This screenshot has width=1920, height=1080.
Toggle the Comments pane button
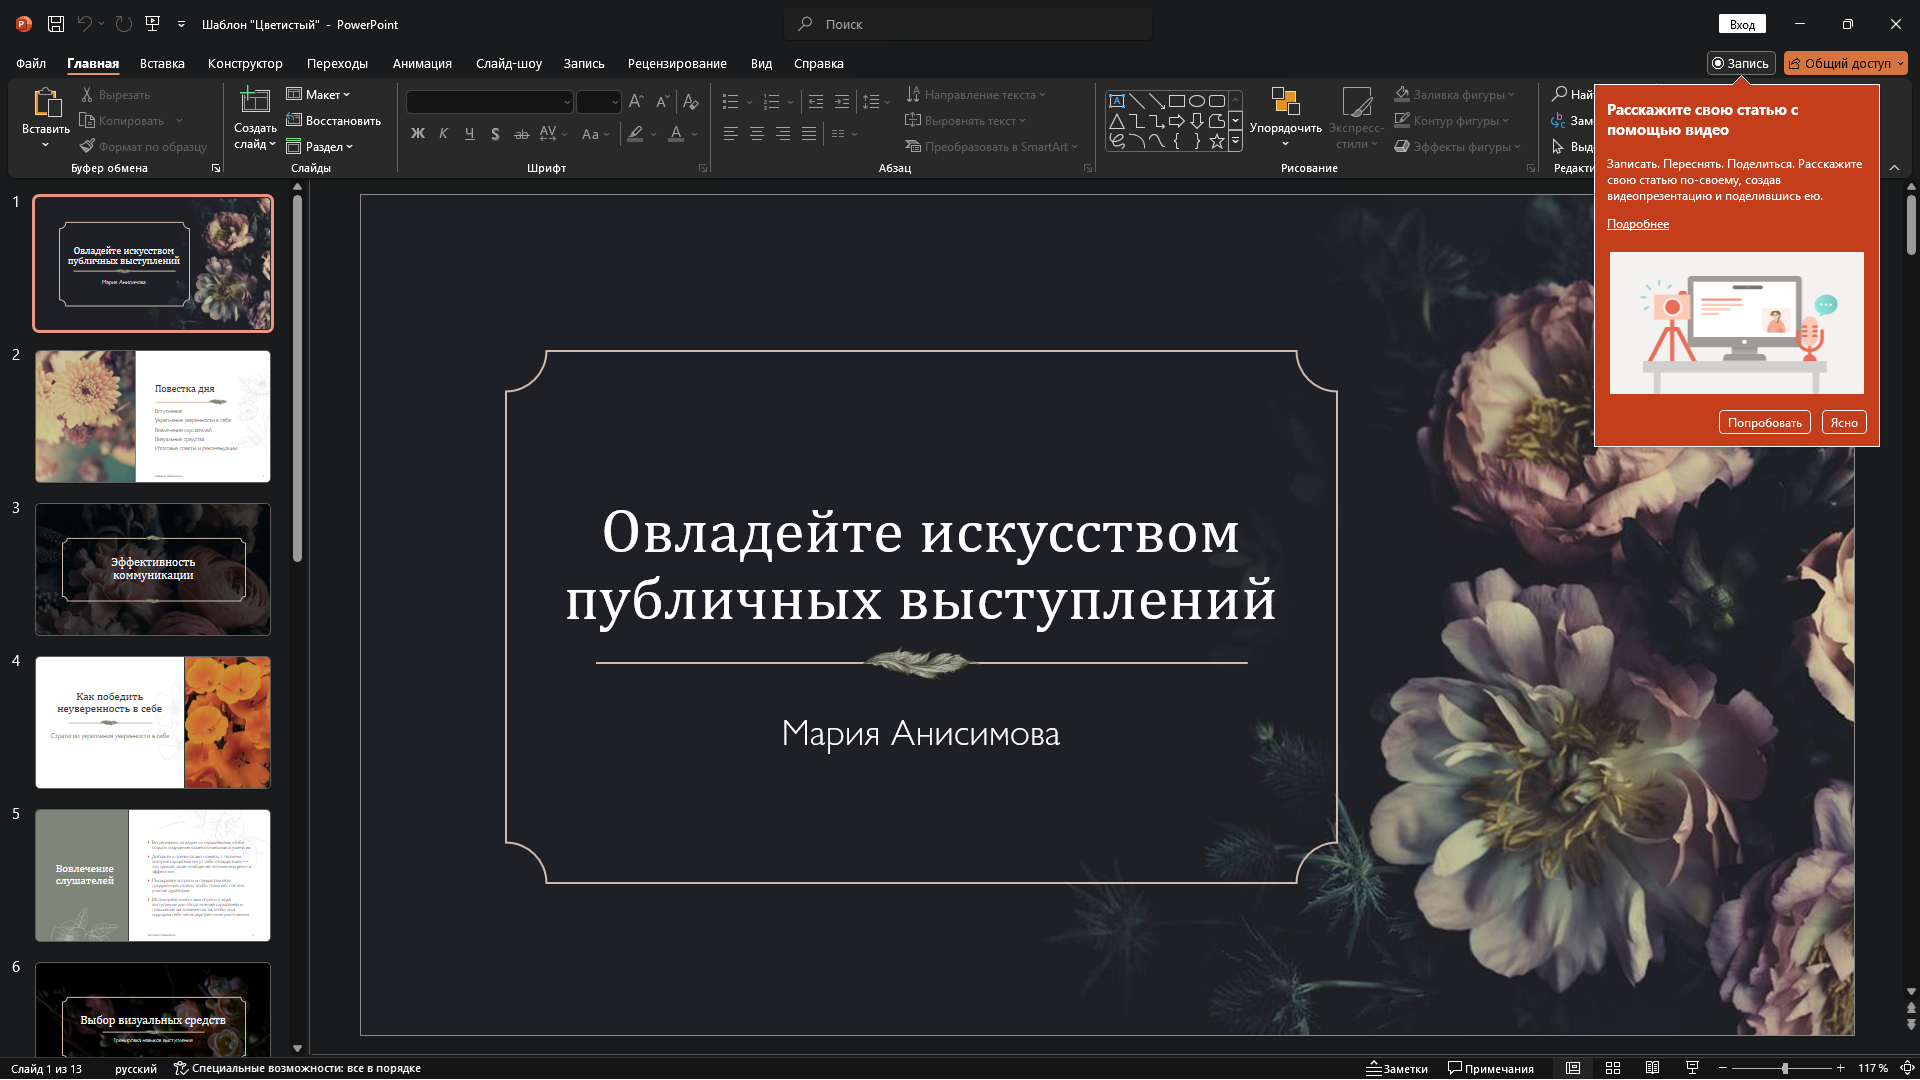tap(1490, 1068)
